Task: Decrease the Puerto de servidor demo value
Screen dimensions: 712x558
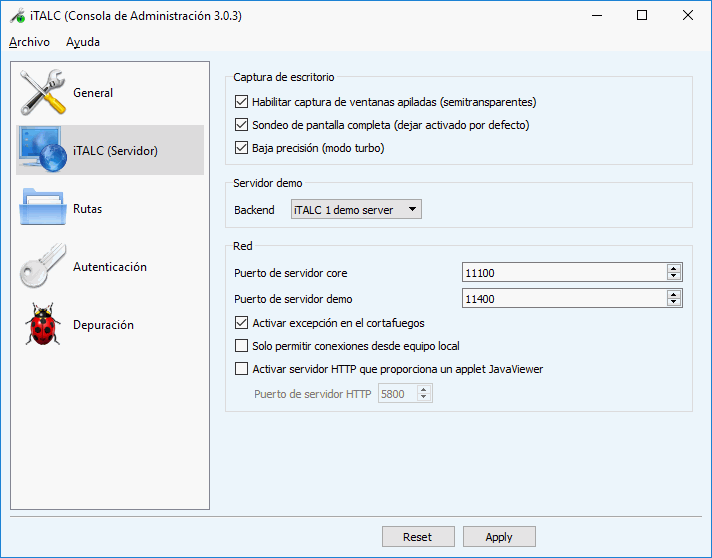Action: point(674,302)
